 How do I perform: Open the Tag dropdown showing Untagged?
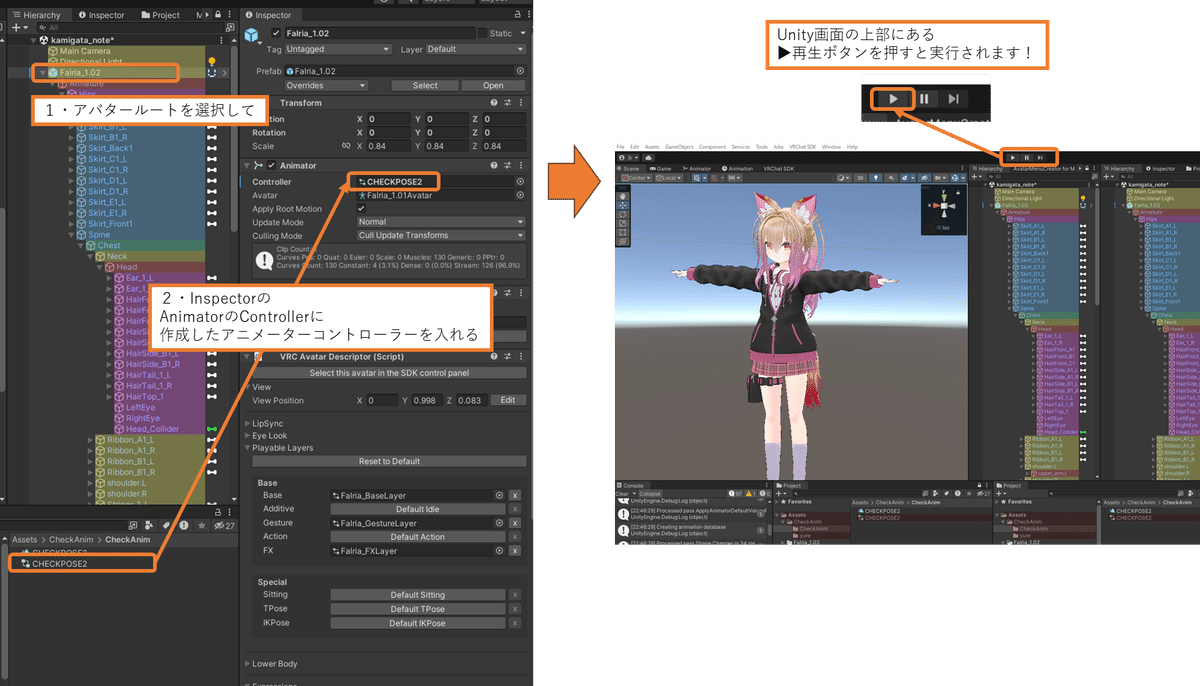pyautogui.click(x=338, y=49)
